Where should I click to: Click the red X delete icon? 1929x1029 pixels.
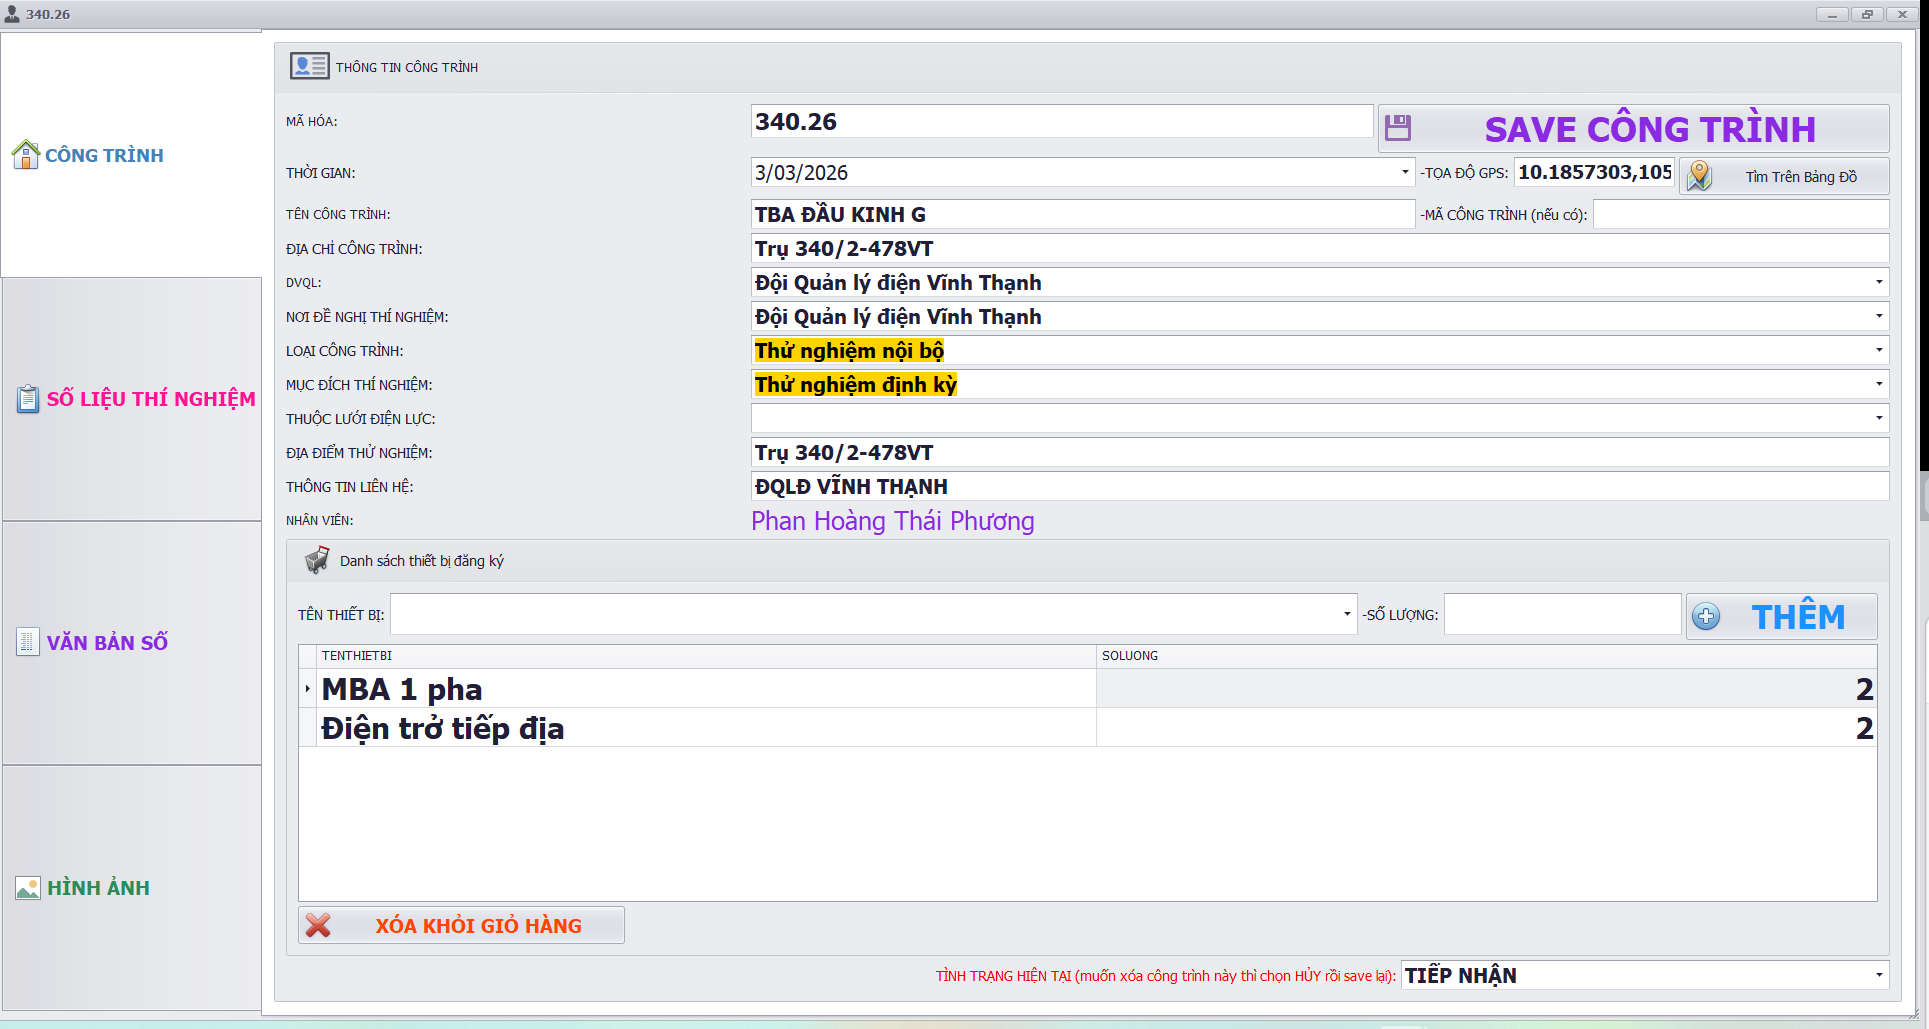coord(318,925)
